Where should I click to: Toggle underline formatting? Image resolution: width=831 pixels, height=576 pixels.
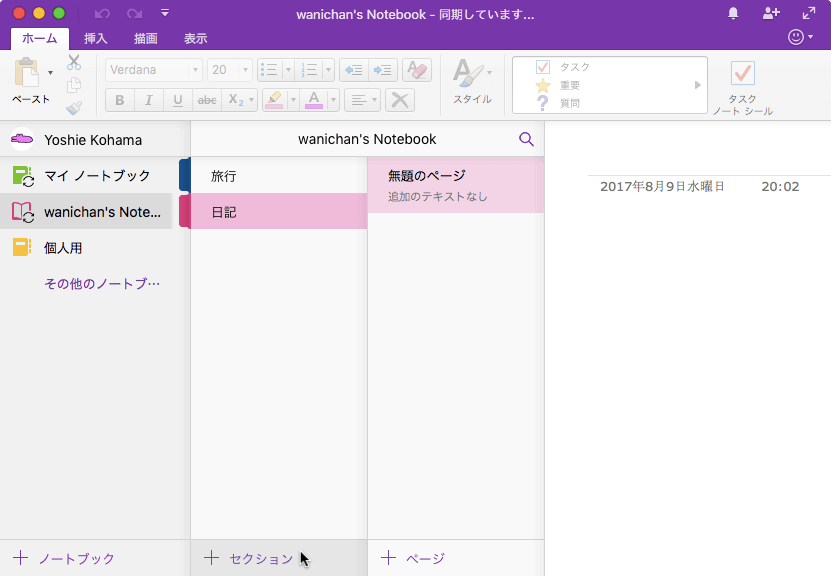click(x=178, y=100)
